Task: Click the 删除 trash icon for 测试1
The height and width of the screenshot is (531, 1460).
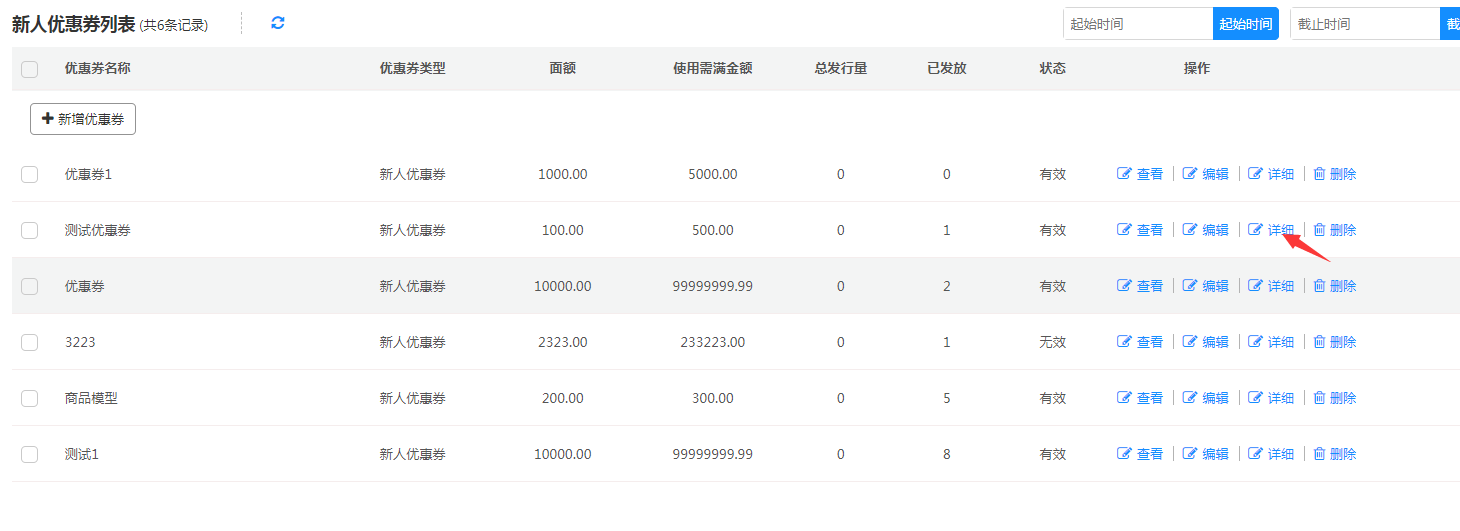Action: click(x=1319, y=454)
